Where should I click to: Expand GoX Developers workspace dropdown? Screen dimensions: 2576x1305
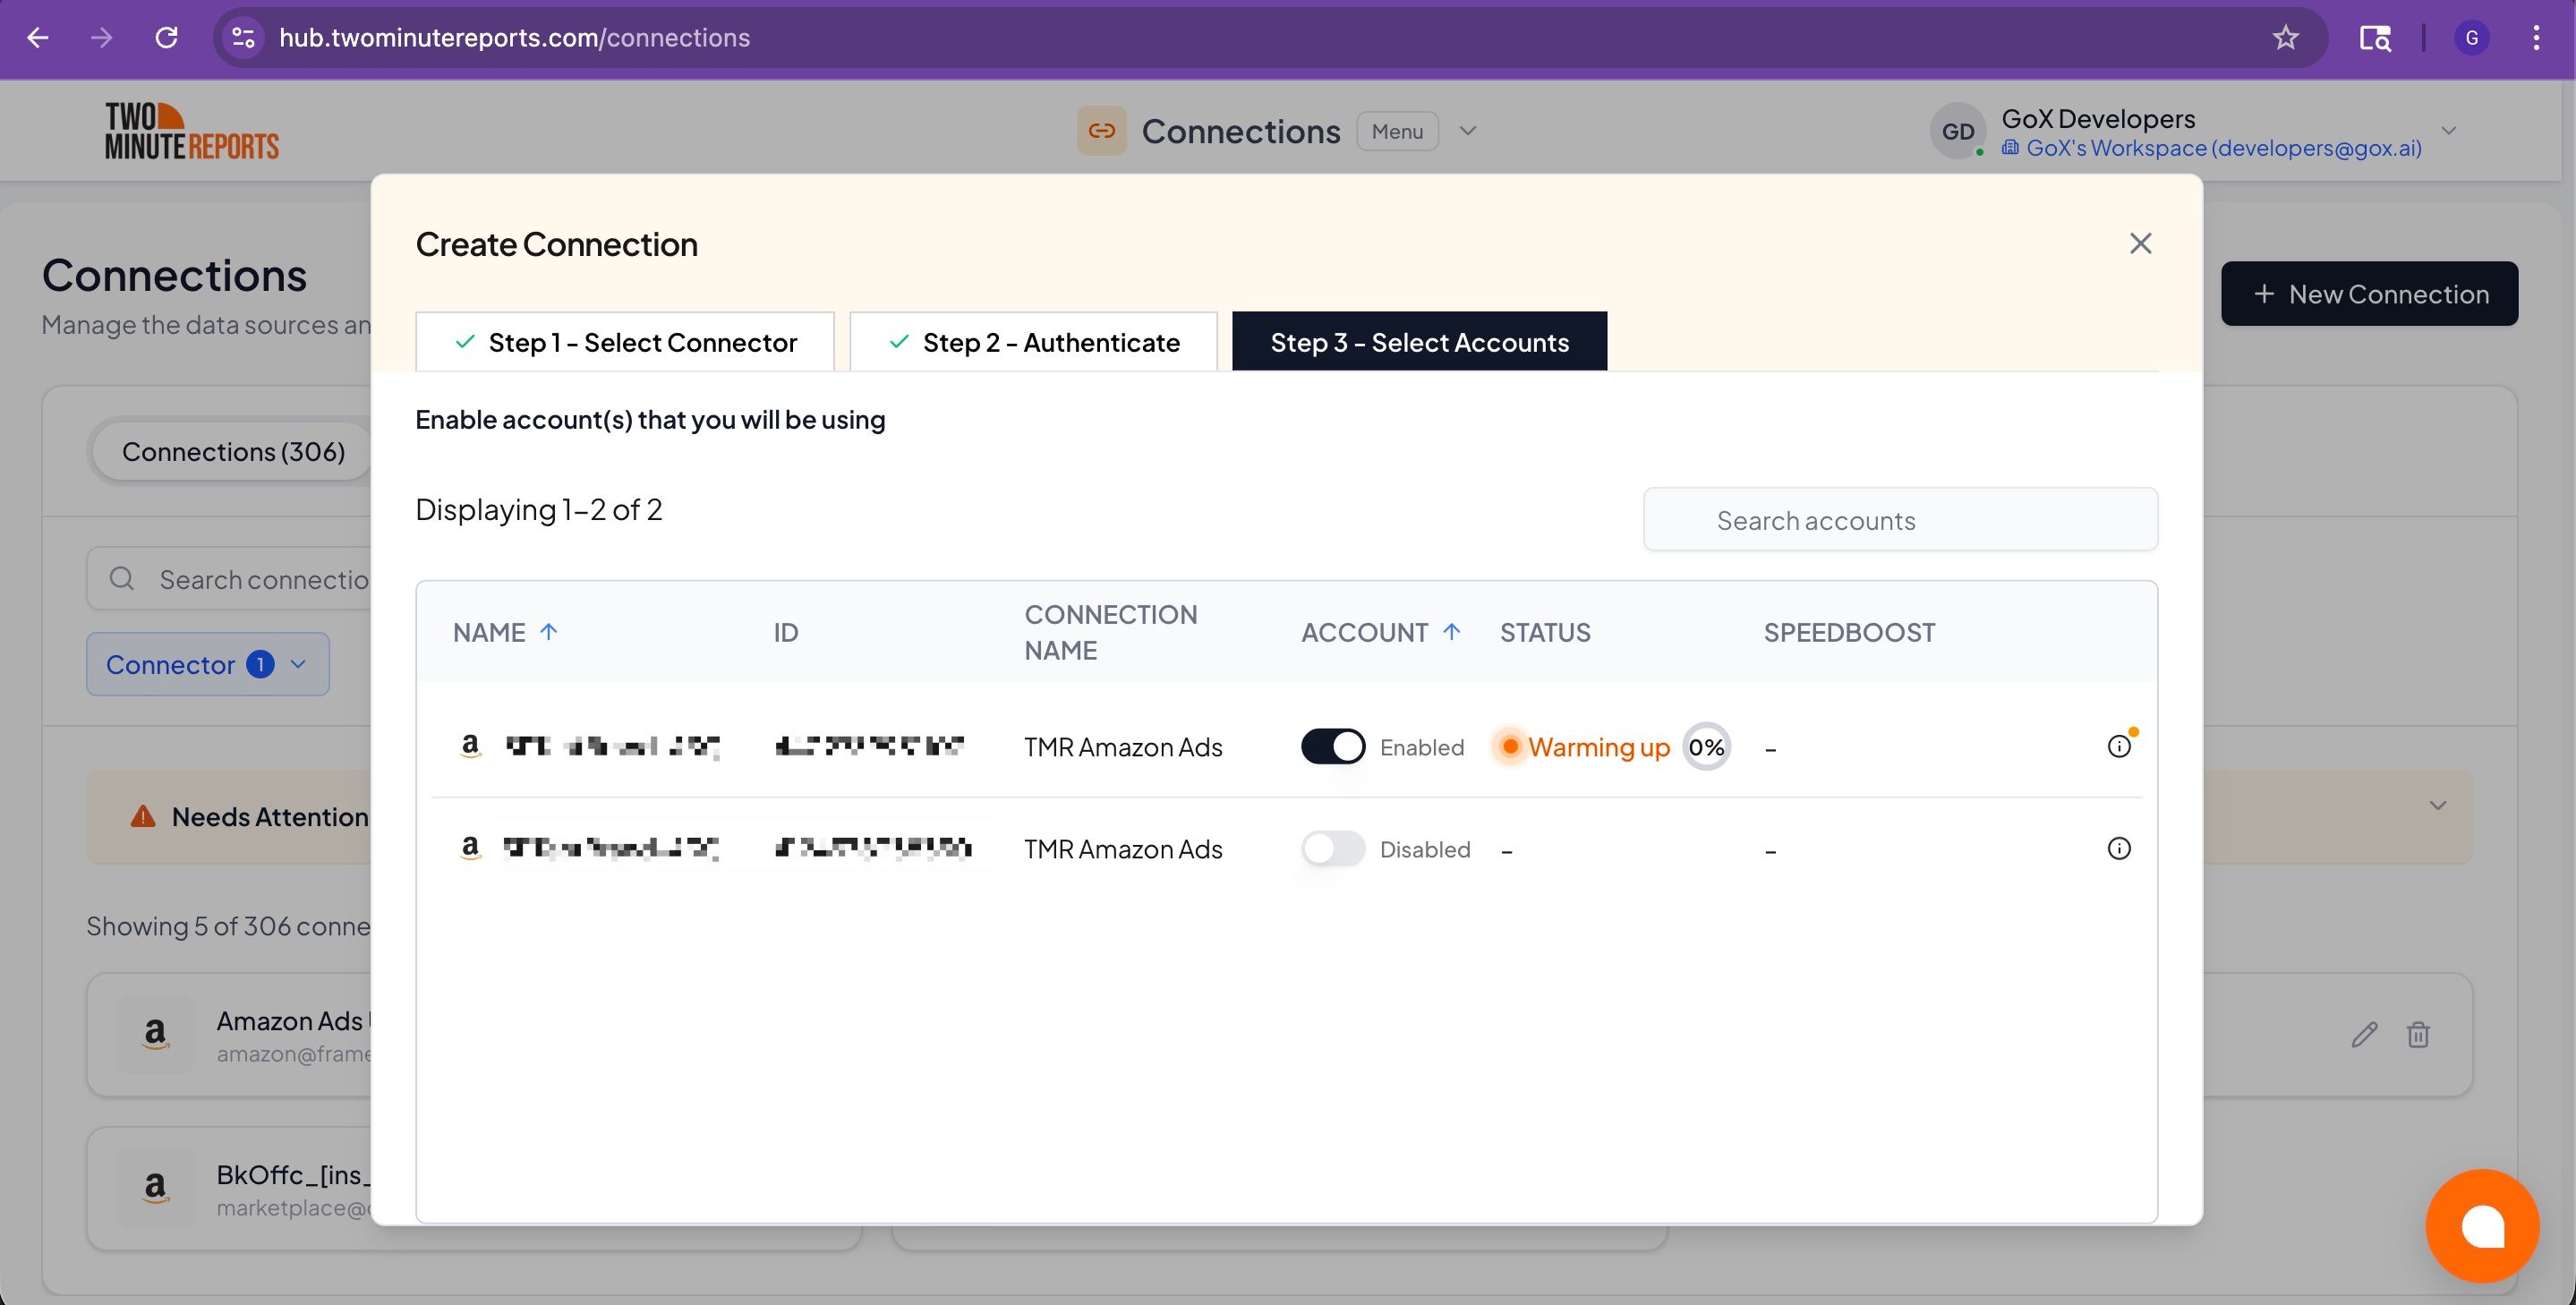pos(2448,131)
